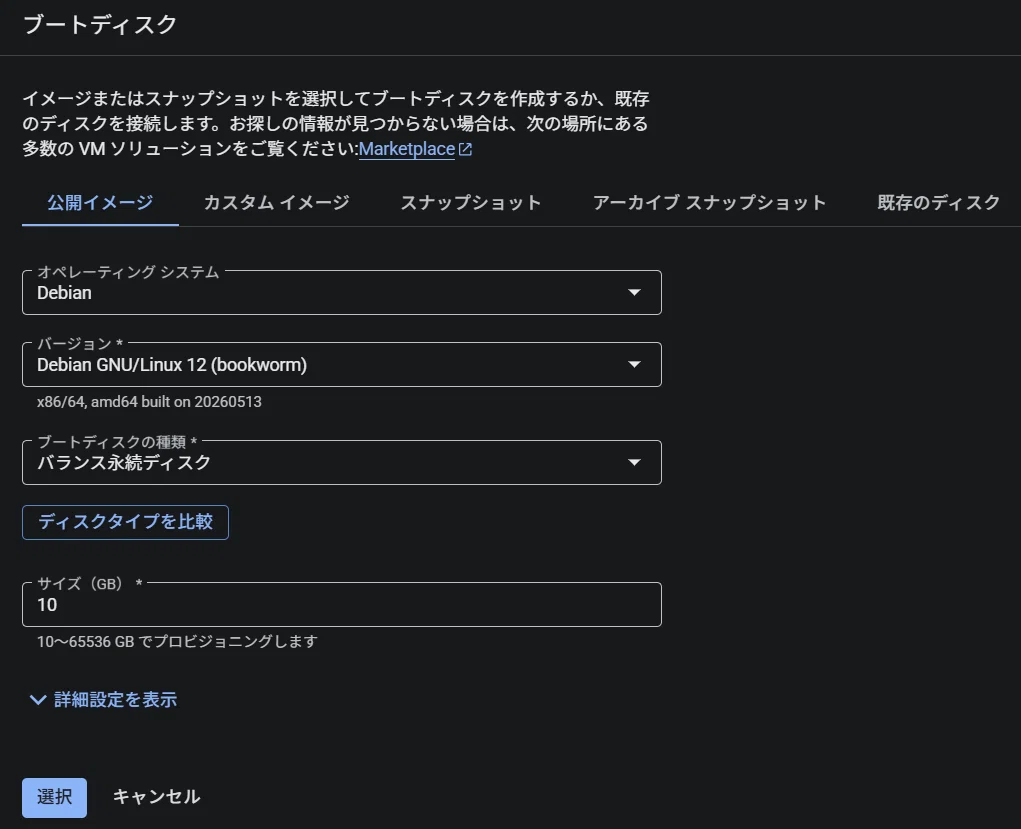Open the オペレーティング システム dropdown showing Debian
The height and width of the screenshot is (829, 1021).
[x=342, y=292]
